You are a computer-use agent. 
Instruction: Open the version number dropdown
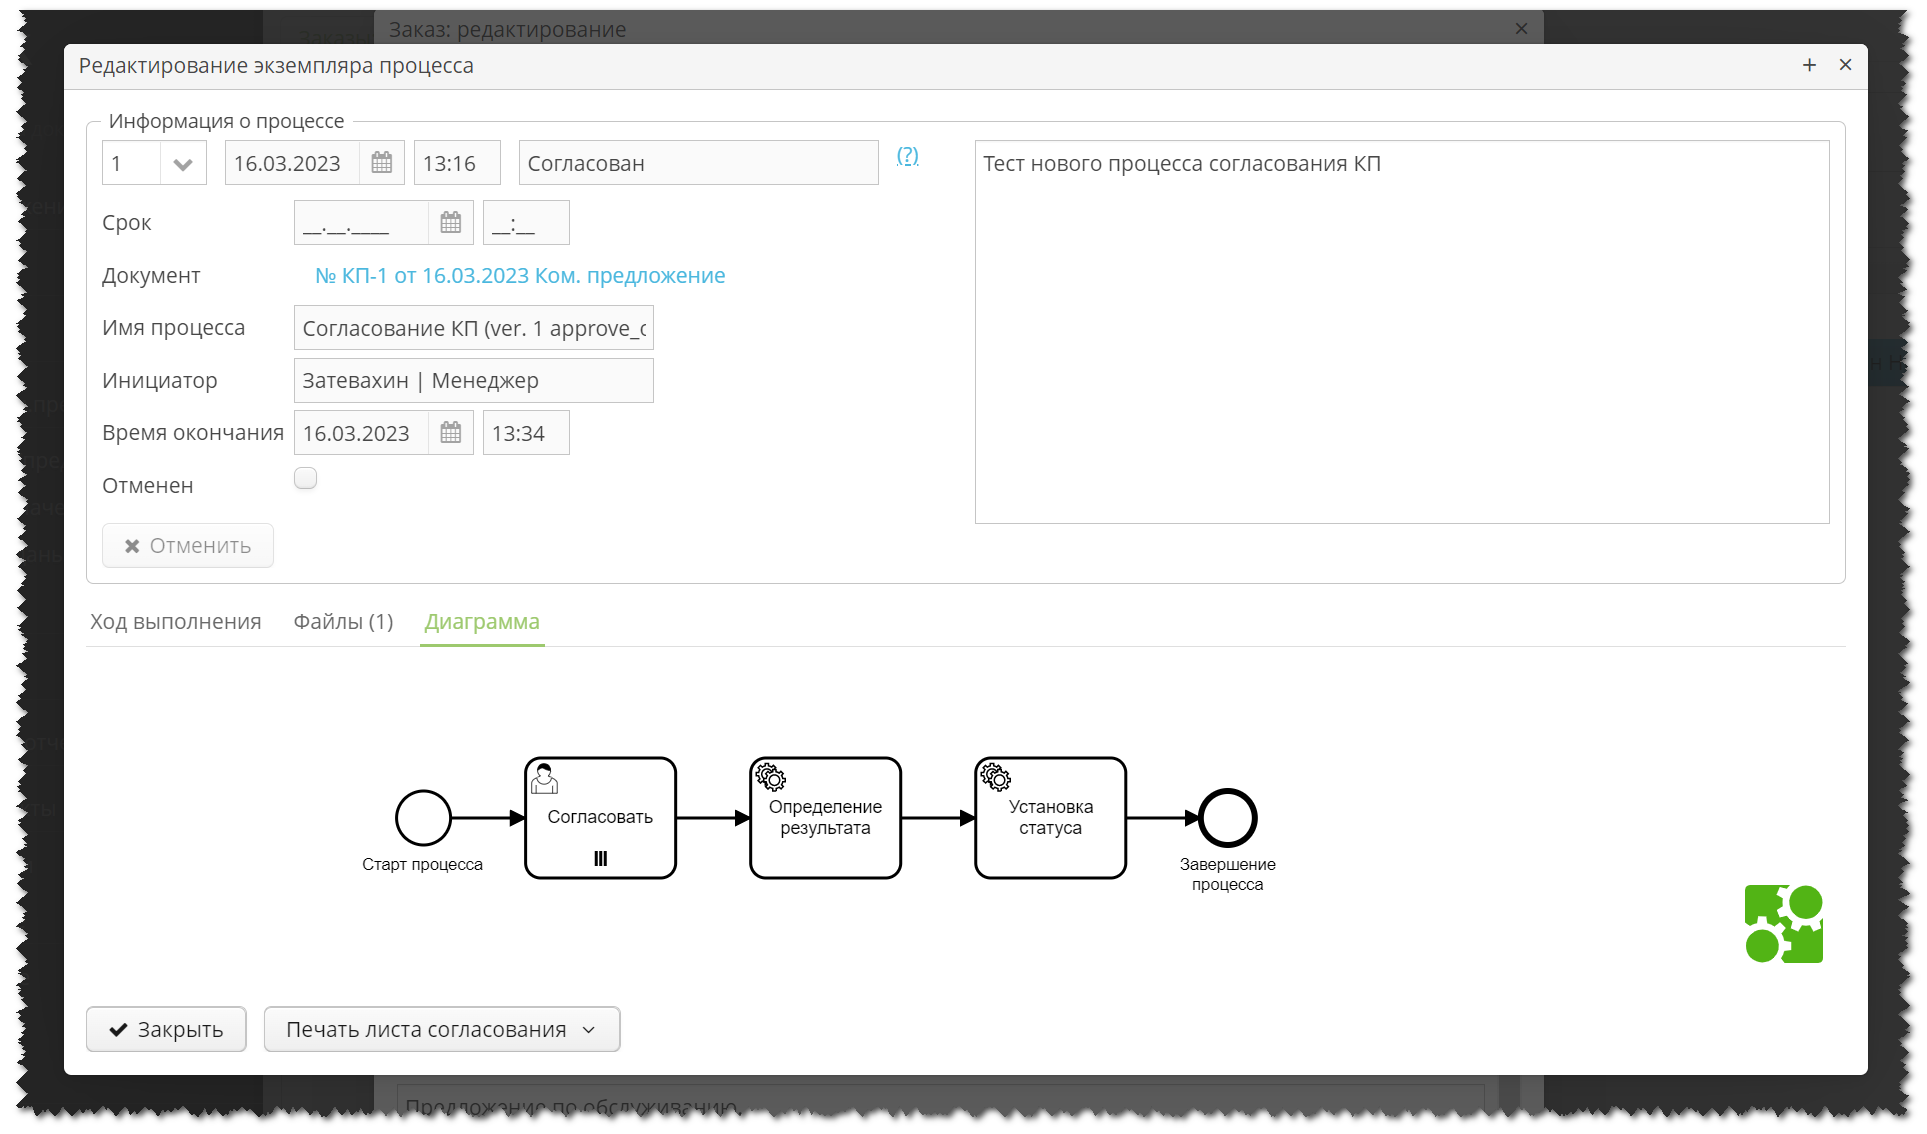pos(183,162)
